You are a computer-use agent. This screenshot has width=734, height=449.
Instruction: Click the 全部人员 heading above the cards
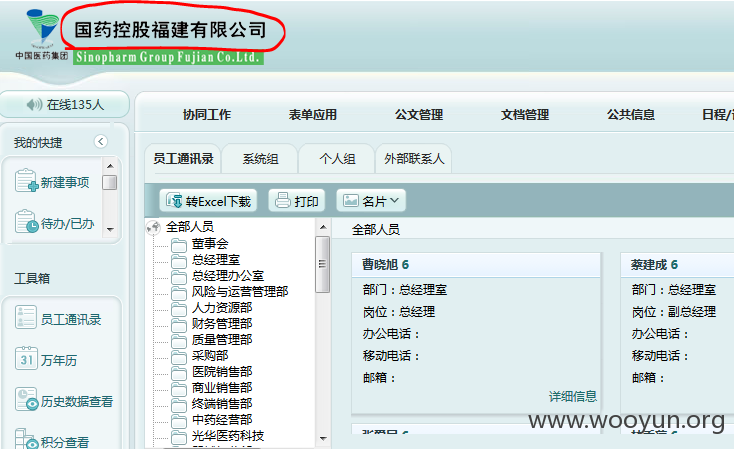[x=375, y=229]
